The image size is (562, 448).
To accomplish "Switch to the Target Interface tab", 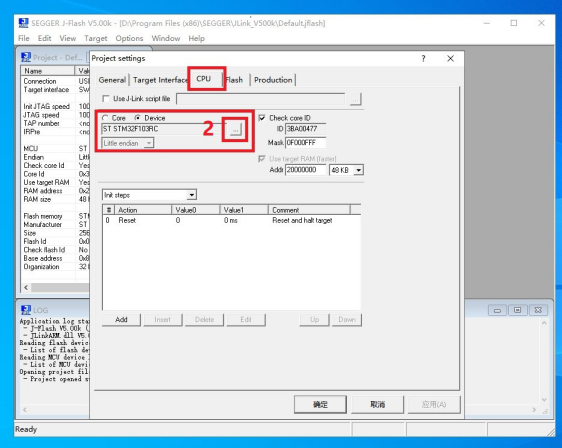I will coord(160,80).
